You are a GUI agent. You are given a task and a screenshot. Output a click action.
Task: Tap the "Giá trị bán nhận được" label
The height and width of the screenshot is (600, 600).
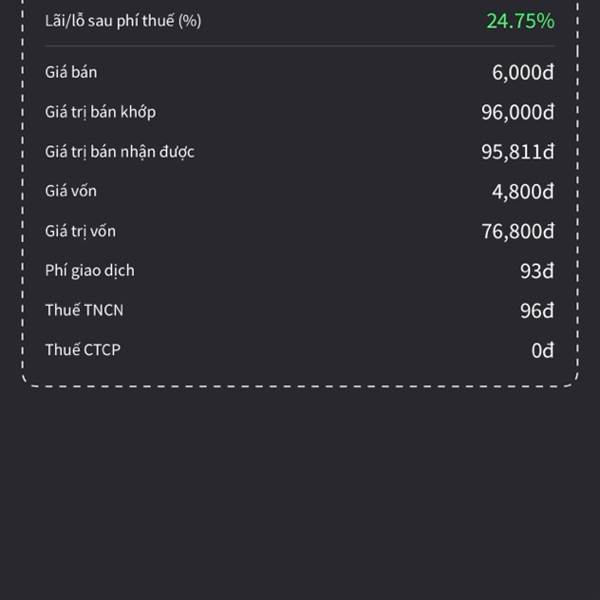tap(119, 152)
